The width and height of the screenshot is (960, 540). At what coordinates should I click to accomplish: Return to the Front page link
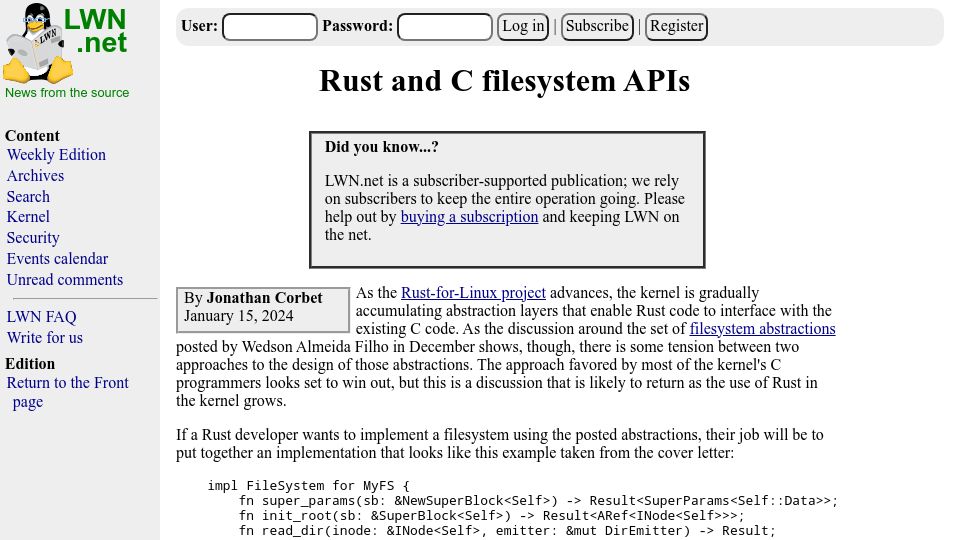coord(67,392)
